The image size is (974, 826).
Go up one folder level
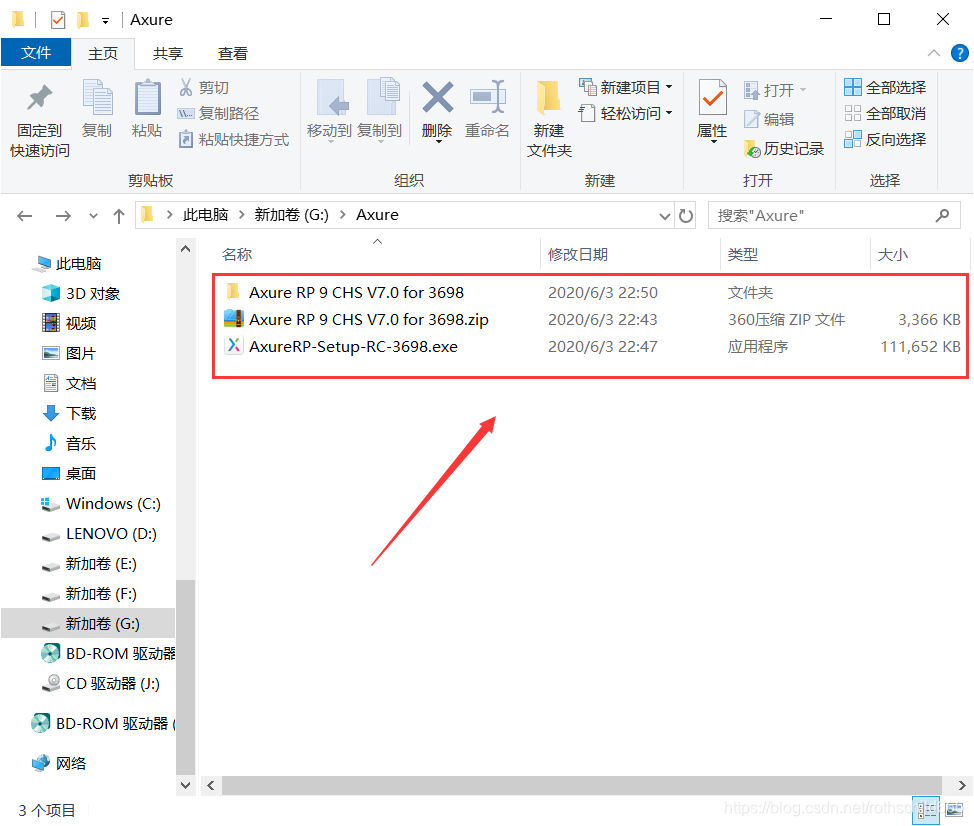119,216
